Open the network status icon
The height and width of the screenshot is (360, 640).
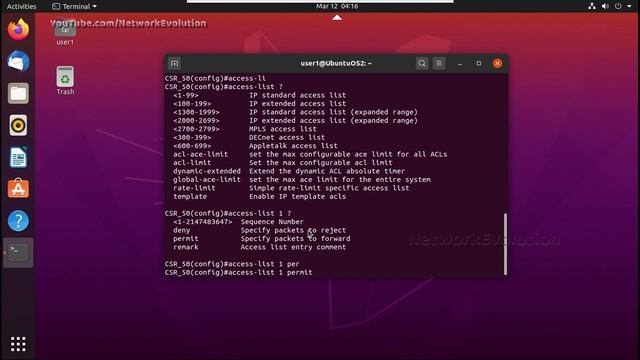[591, 6]
